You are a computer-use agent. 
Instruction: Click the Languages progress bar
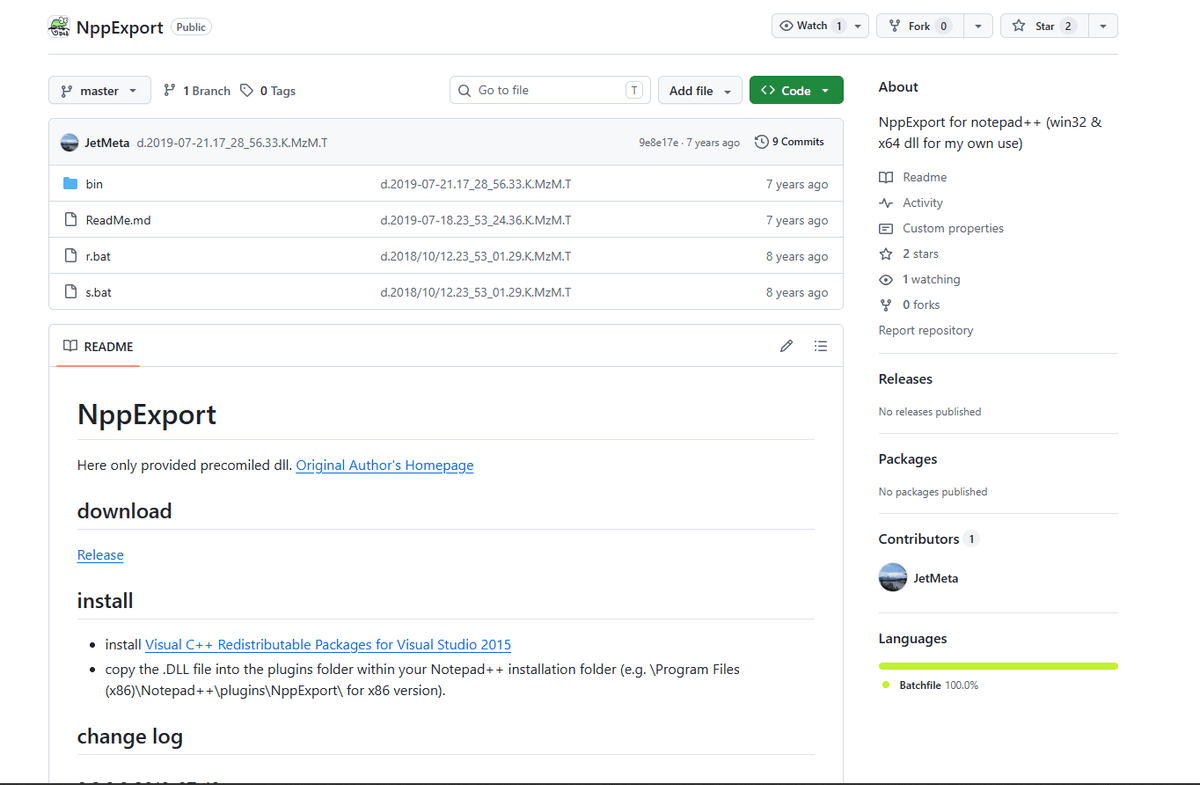pos(998,665)
